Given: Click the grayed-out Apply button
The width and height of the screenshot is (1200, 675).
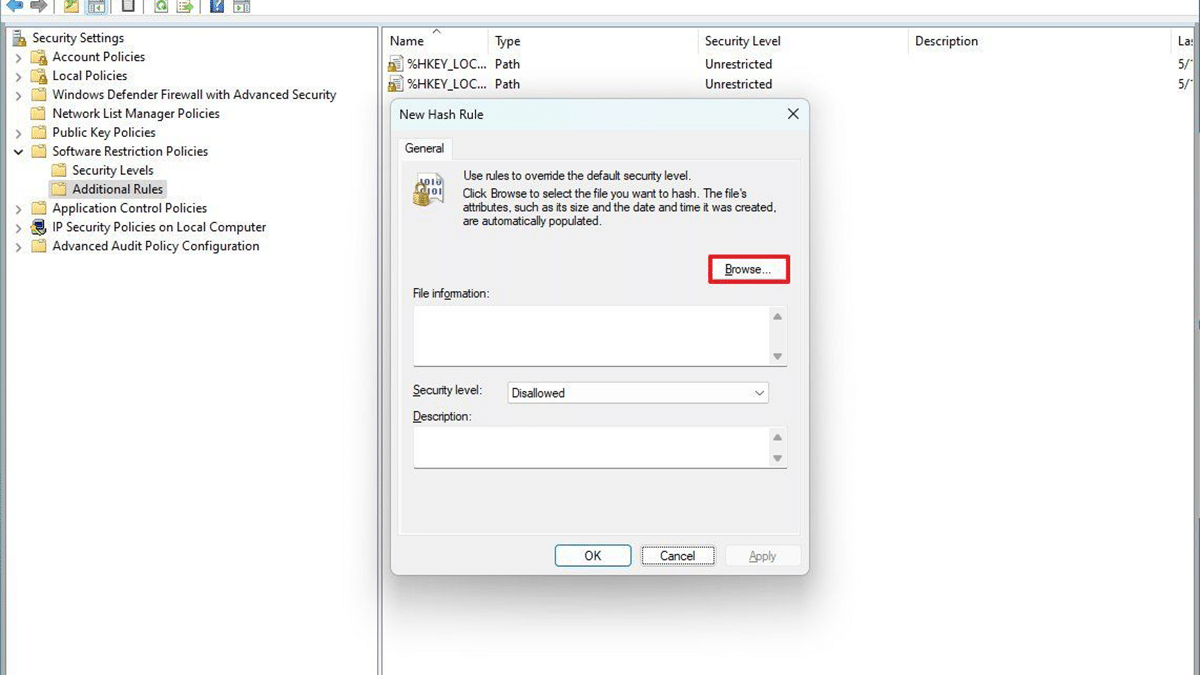Looking at the screenshot, I should [x=763, y=556].
